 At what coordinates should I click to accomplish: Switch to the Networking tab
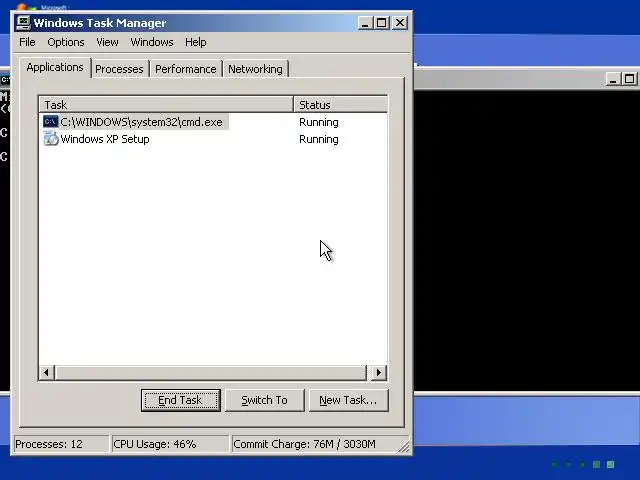(255, 69)
